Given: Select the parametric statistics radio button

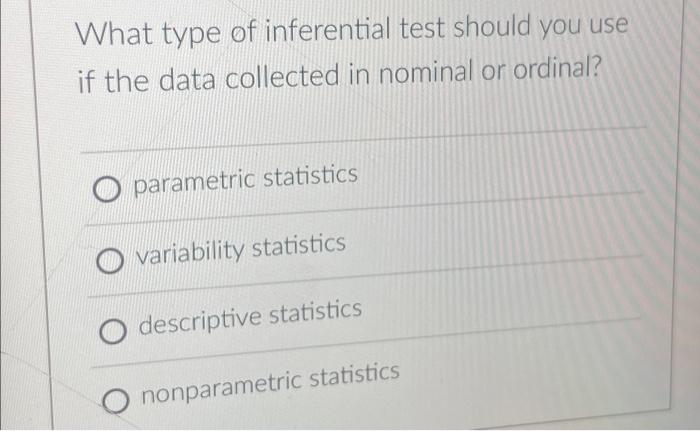Looking at the screenshot, I should [107, 189].
